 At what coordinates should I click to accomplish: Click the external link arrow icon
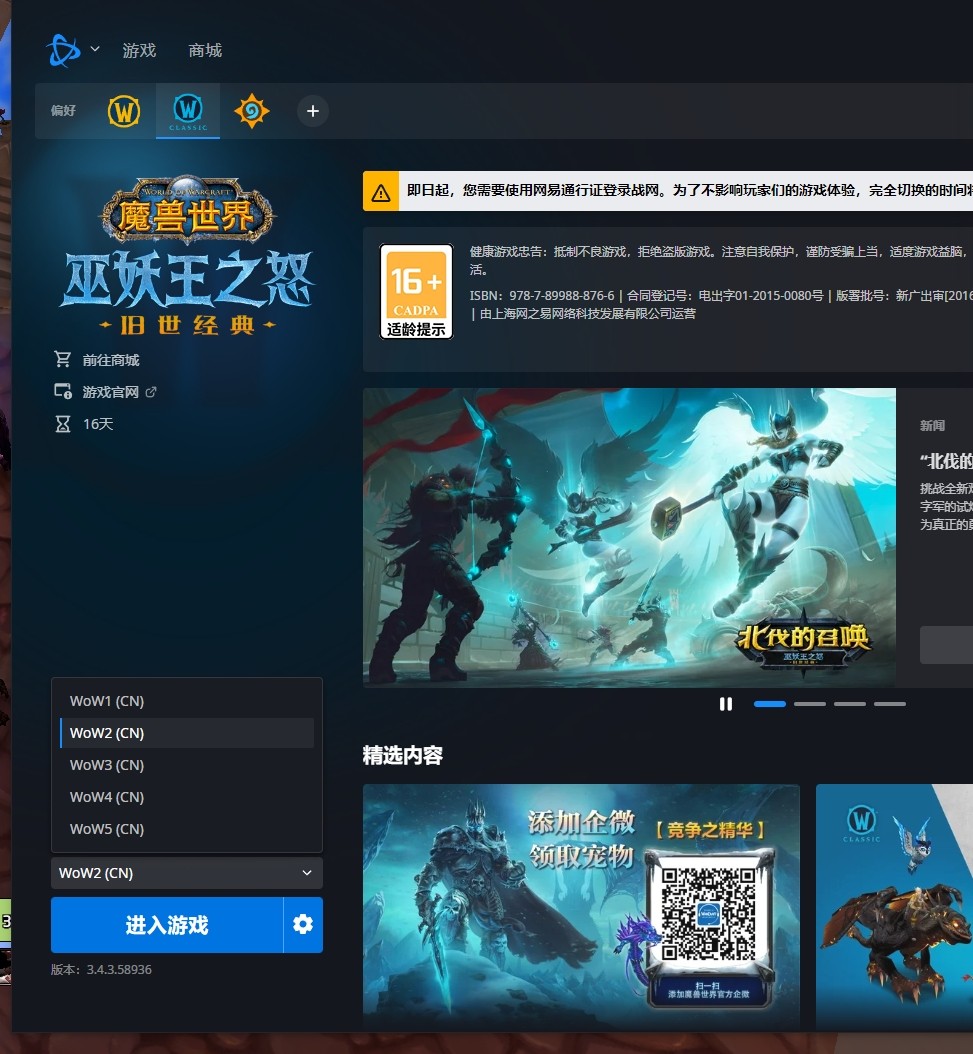151,392
